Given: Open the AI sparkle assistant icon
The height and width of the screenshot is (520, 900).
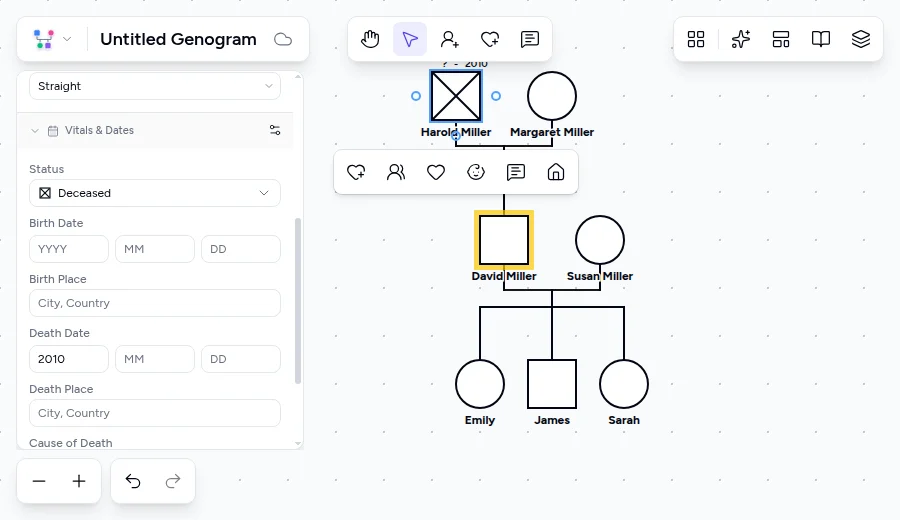Looking at the screenshot, I should click(740, 39).
